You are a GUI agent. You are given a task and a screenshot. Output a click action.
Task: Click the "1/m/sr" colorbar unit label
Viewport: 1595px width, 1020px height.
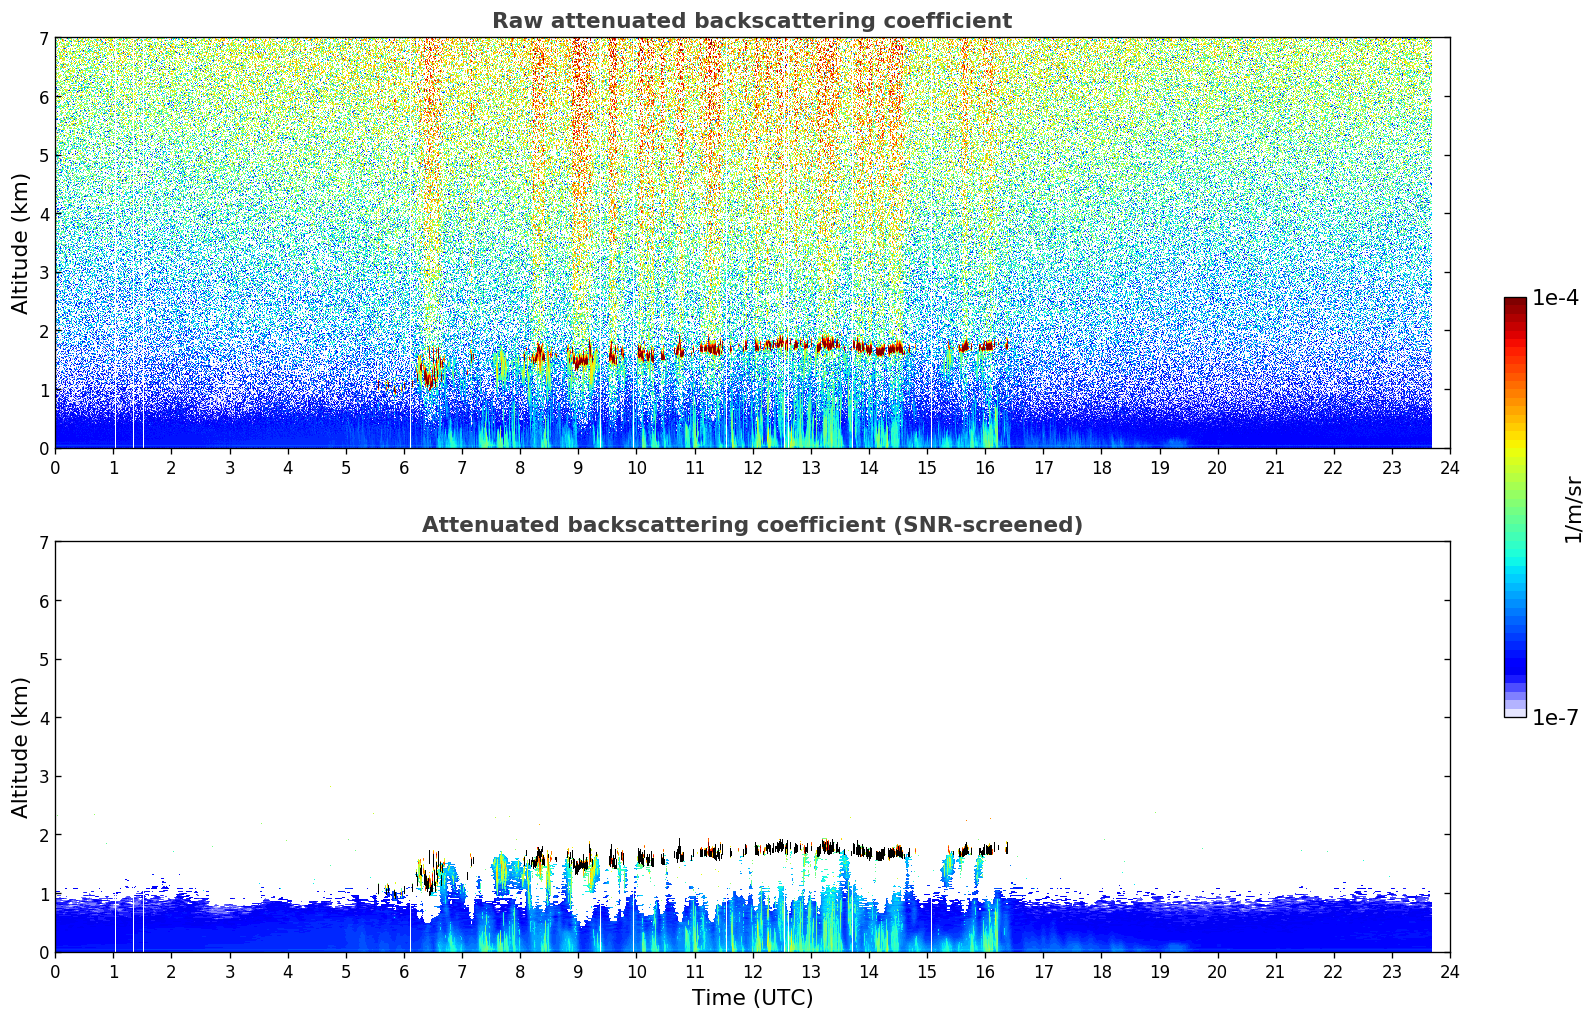(x=1573, y=509)
